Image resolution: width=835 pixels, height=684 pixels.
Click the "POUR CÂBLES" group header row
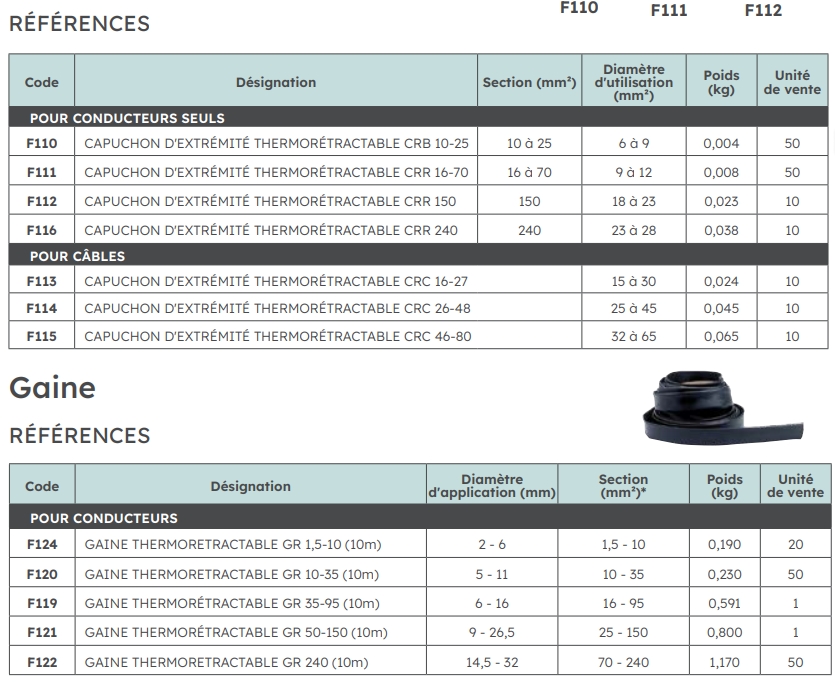tap(77, 256)
